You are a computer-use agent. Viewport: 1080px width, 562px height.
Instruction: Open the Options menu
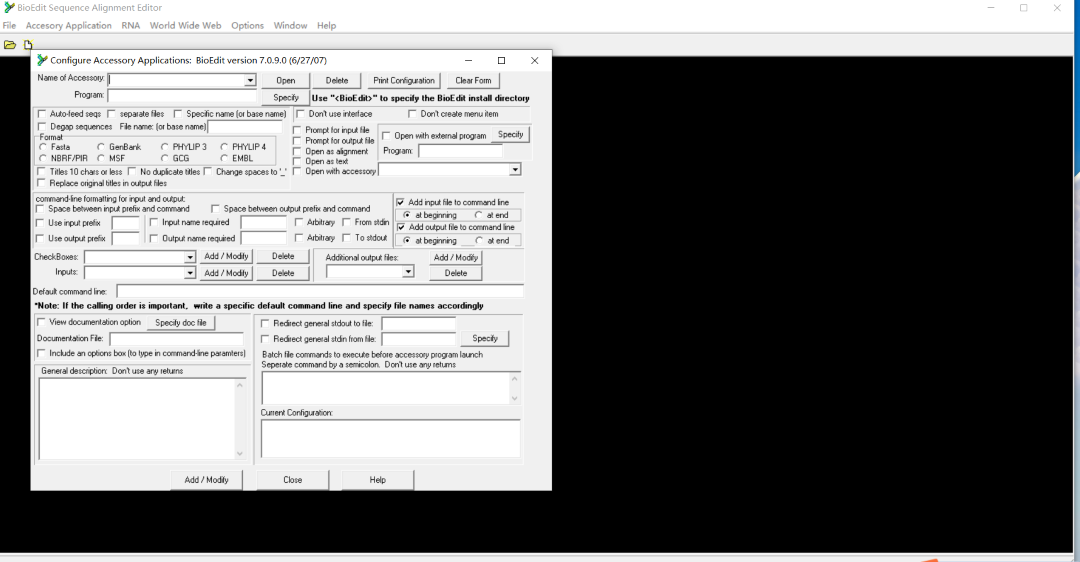247,25
